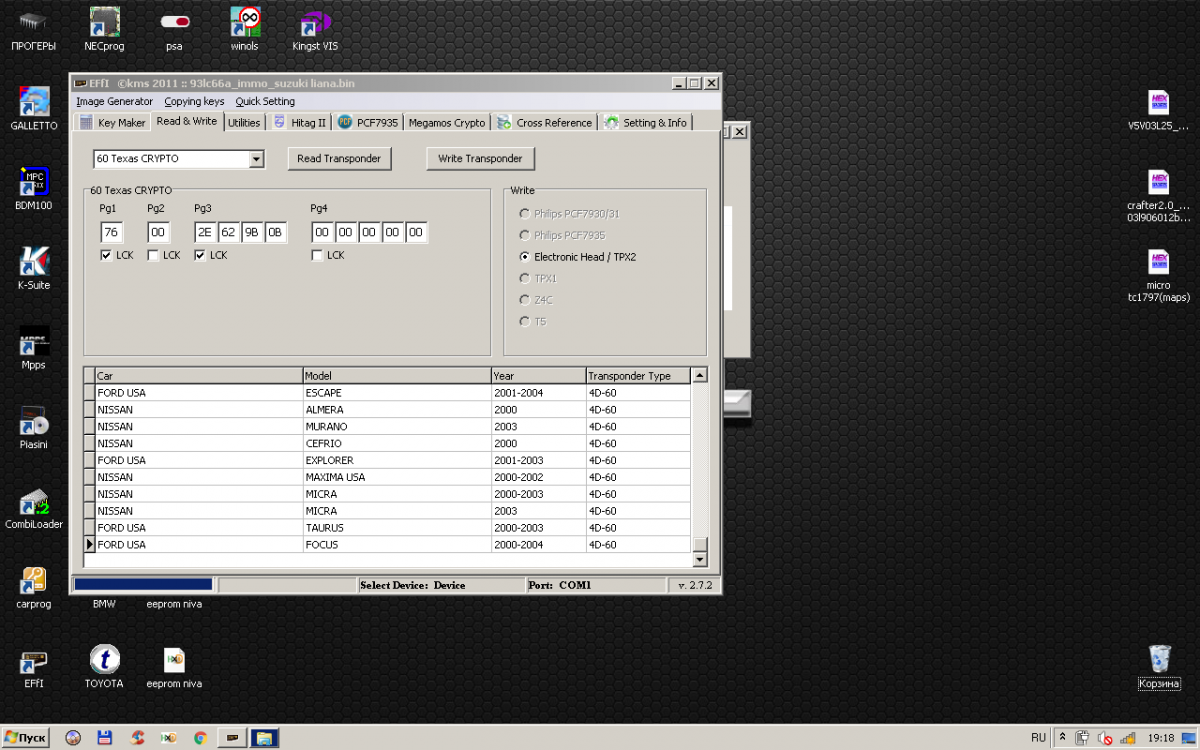Open the Image Generator menu

pos(114,101)
